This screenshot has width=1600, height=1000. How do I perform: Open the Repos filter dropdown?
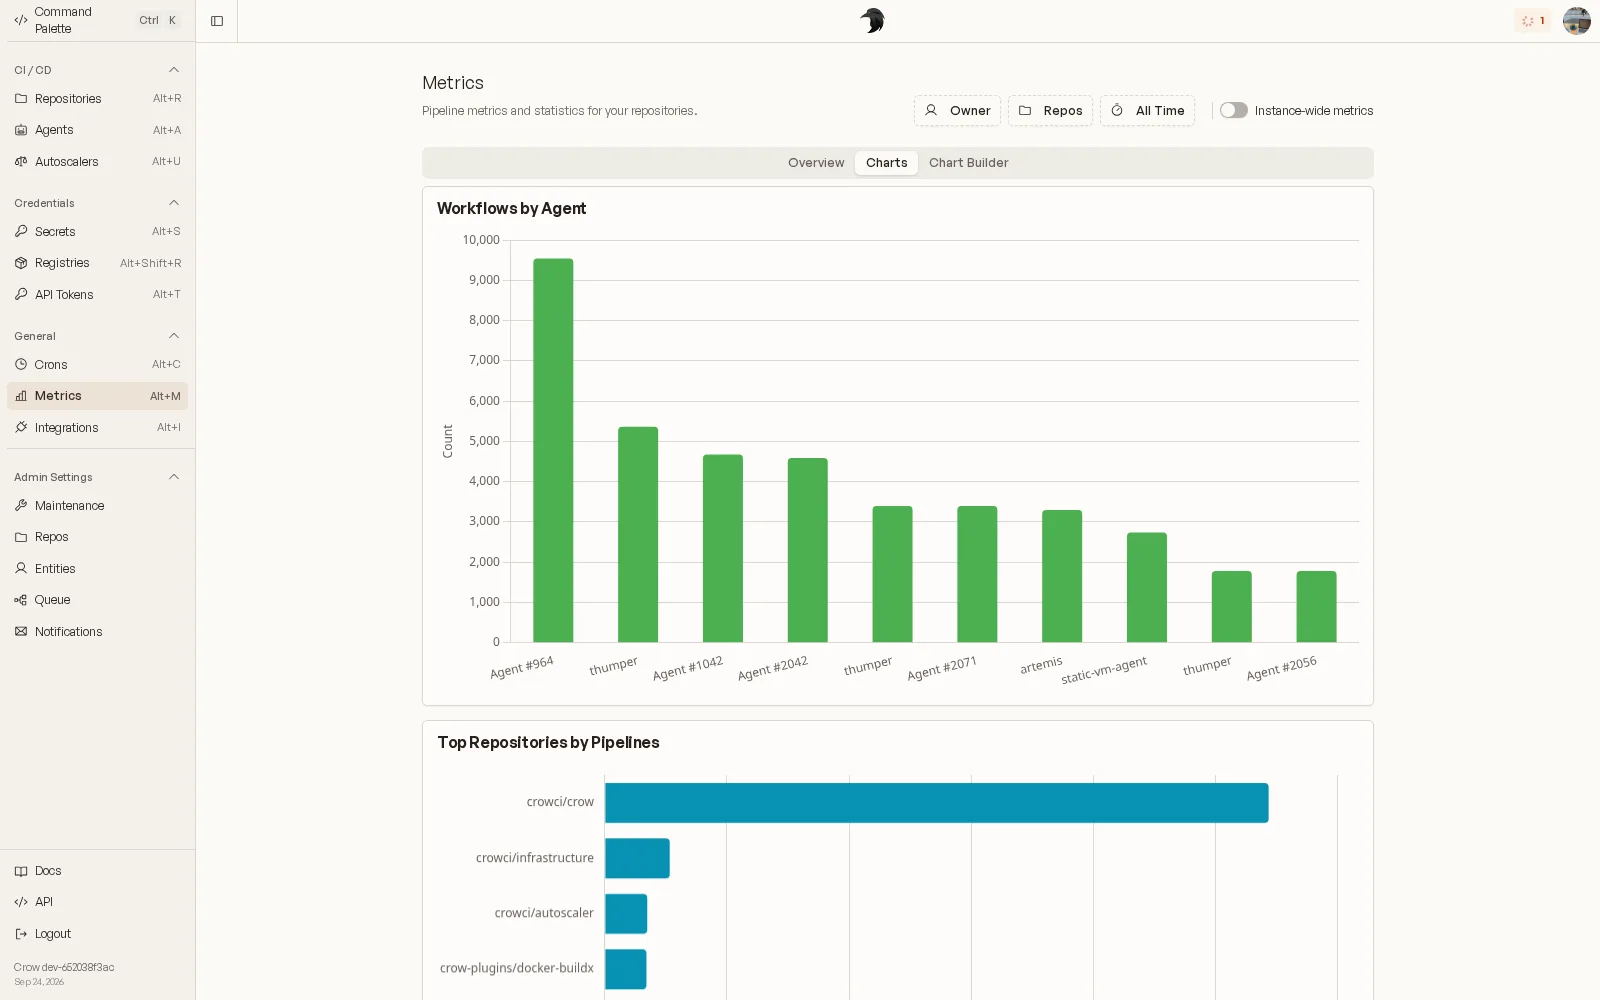tap(1050, 111)
